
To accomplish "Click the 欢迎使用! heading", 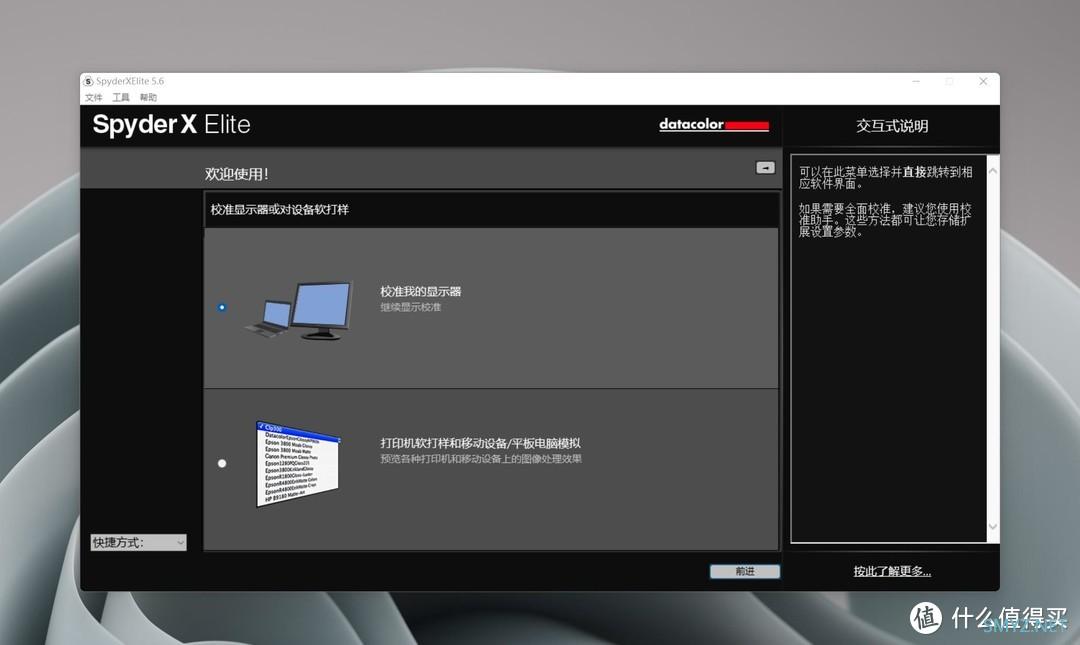I will pos(236,174).
